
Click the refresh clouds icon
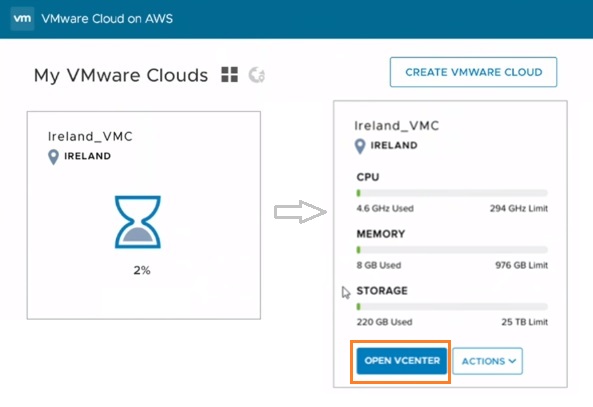tap(257, 75)
